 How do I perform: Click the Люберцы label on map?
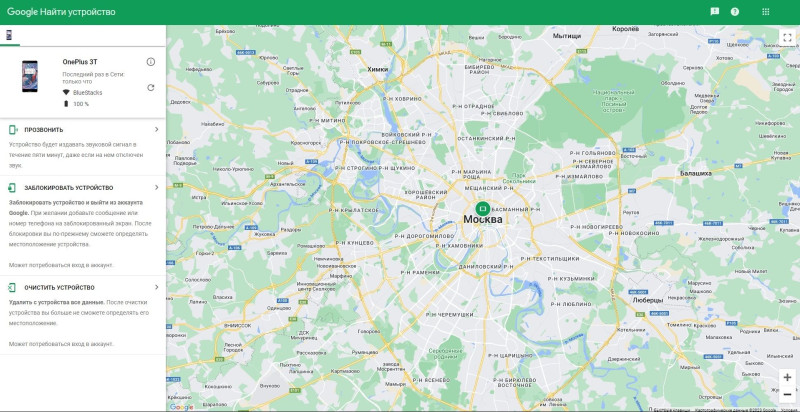[647, 300]
